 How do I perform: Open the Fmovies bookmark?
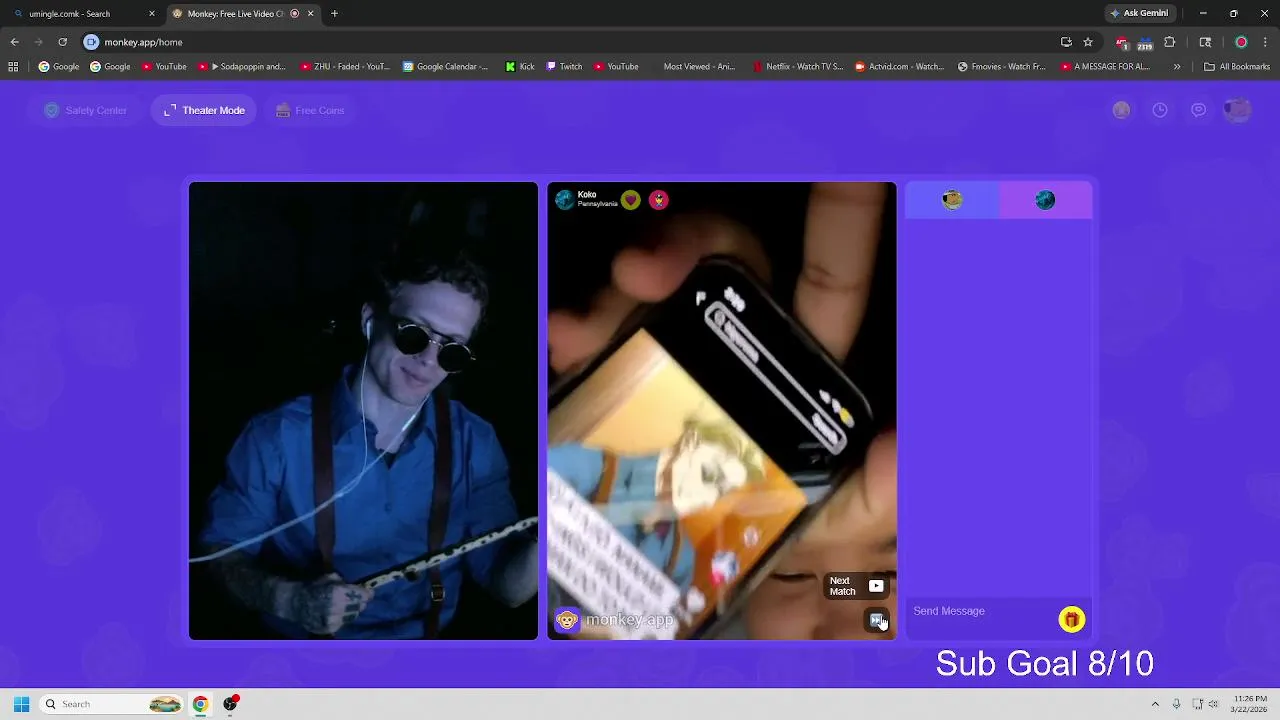coord(1001,67)
